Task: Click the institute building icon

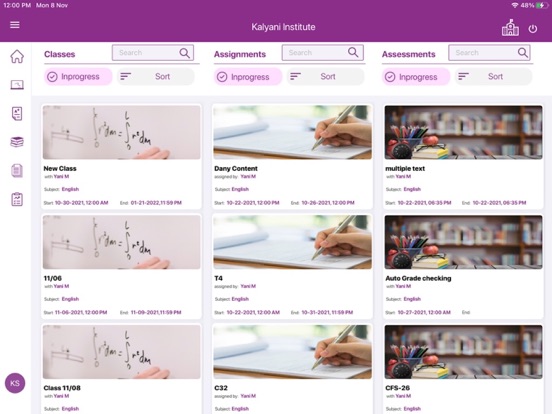Action: tap(510, 27)
